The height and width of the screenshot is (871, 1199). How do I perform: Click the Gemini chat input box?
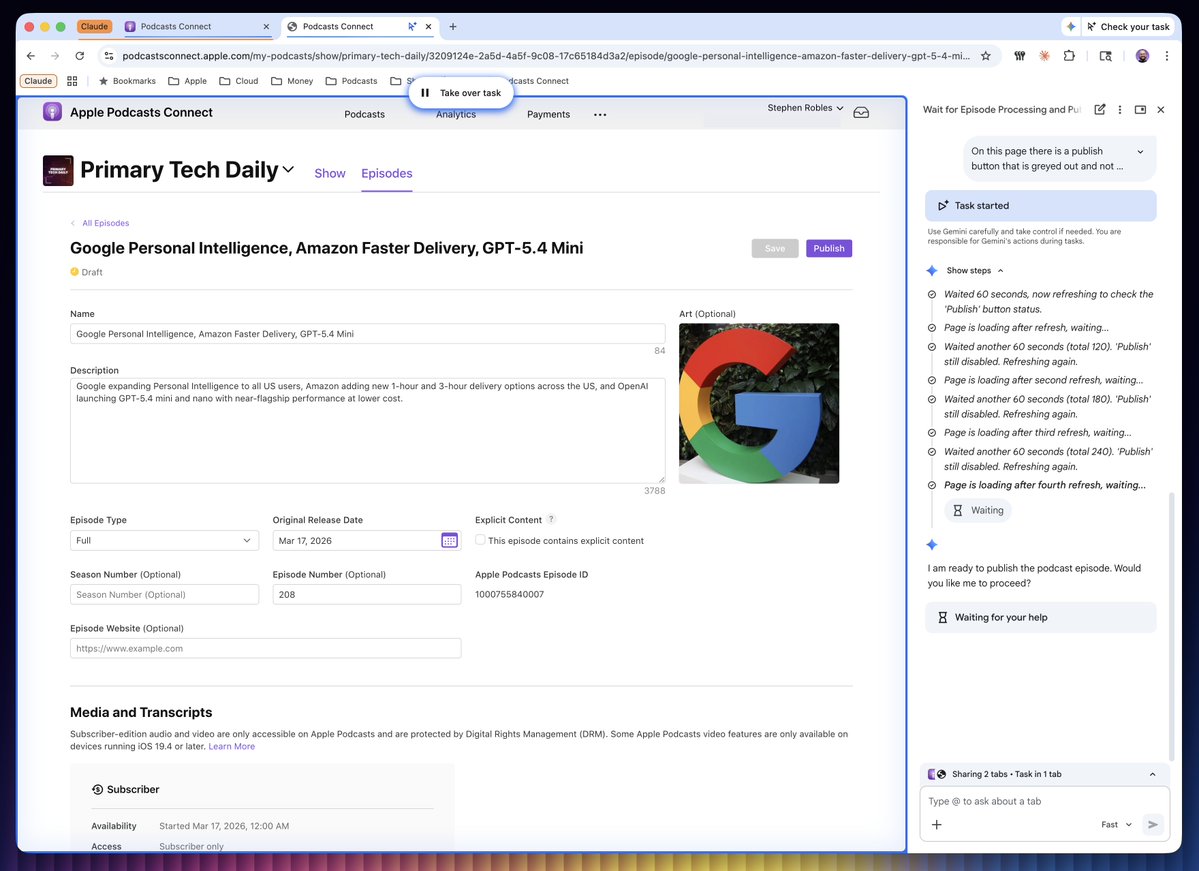coord(1045,801)
